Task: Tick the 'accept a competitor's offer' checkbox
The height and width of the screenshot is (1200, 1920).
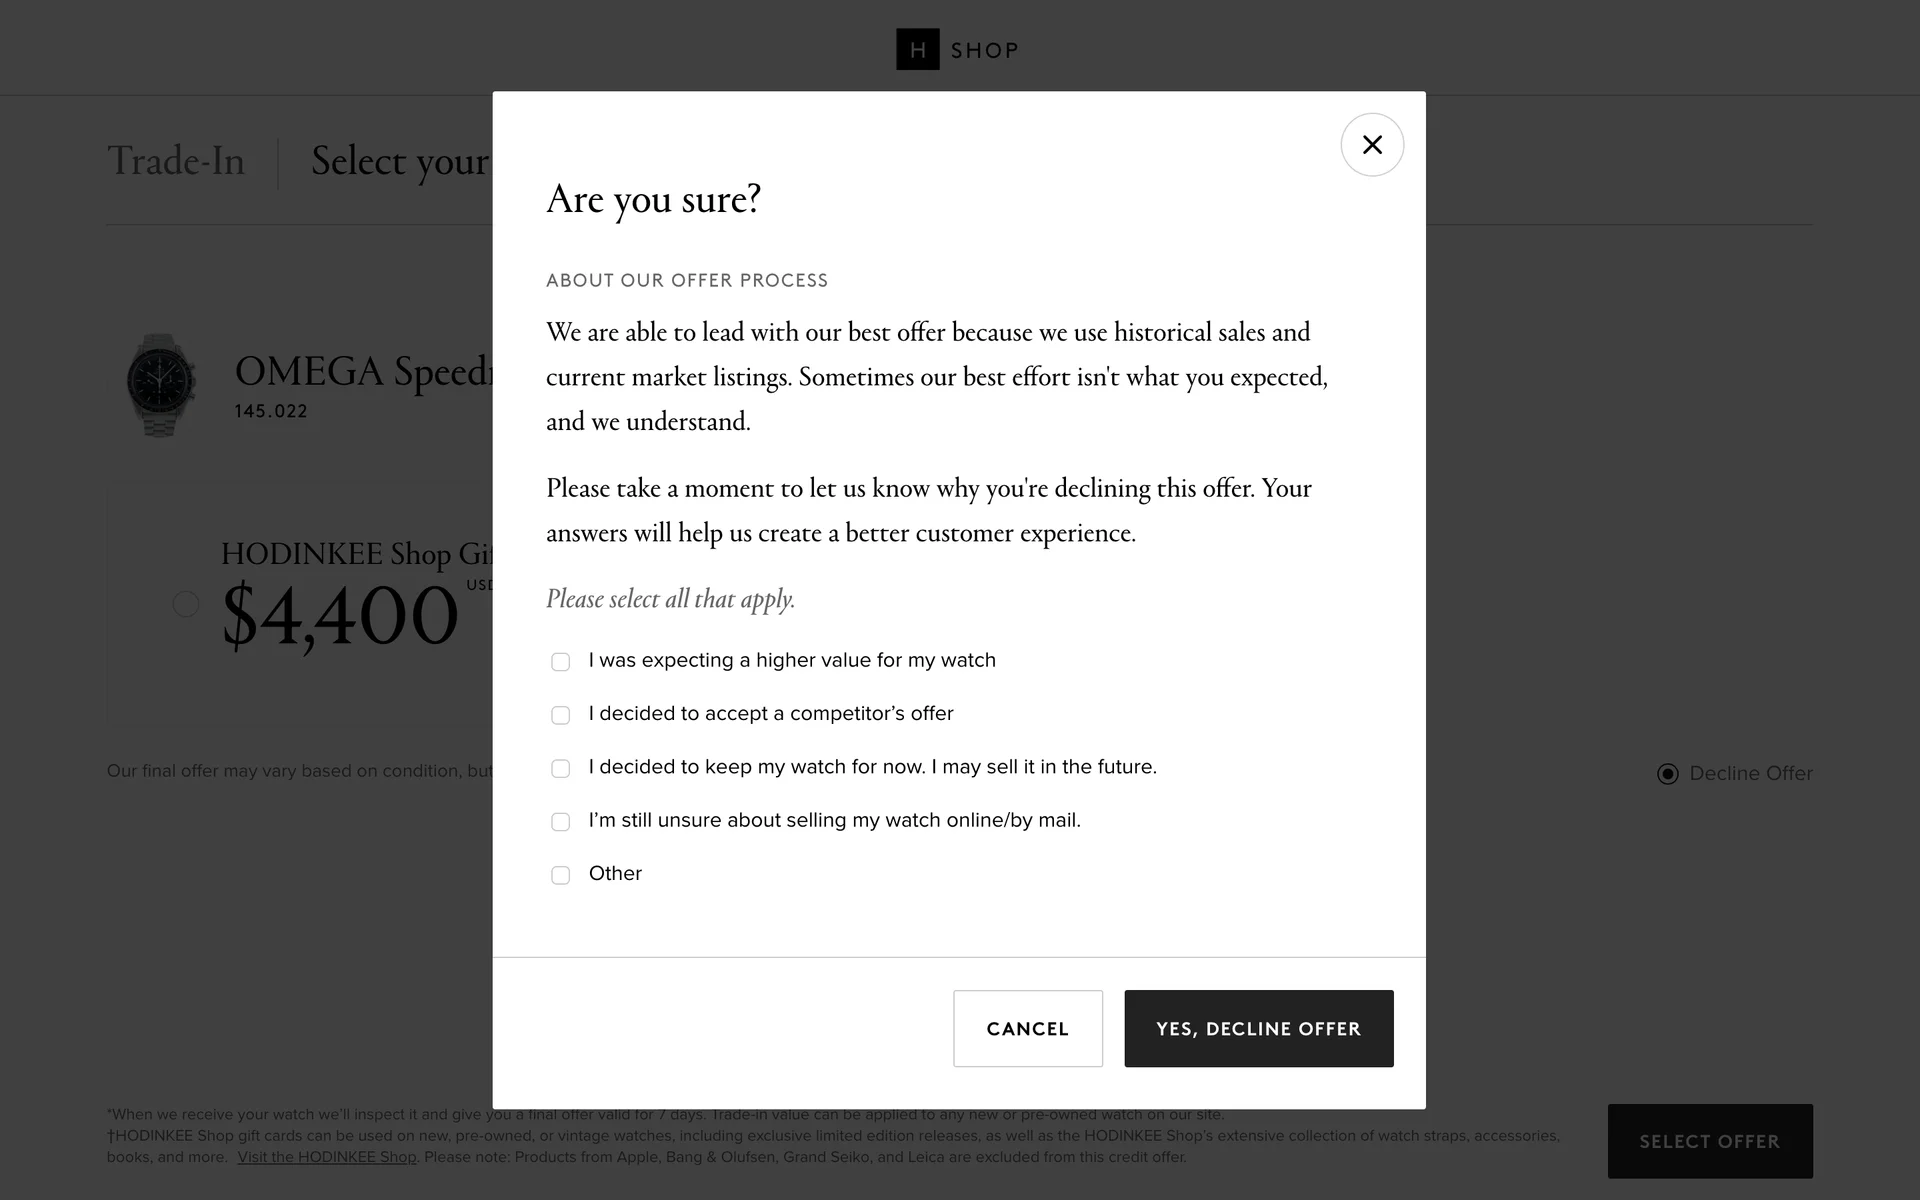Action: click(561, 715)
